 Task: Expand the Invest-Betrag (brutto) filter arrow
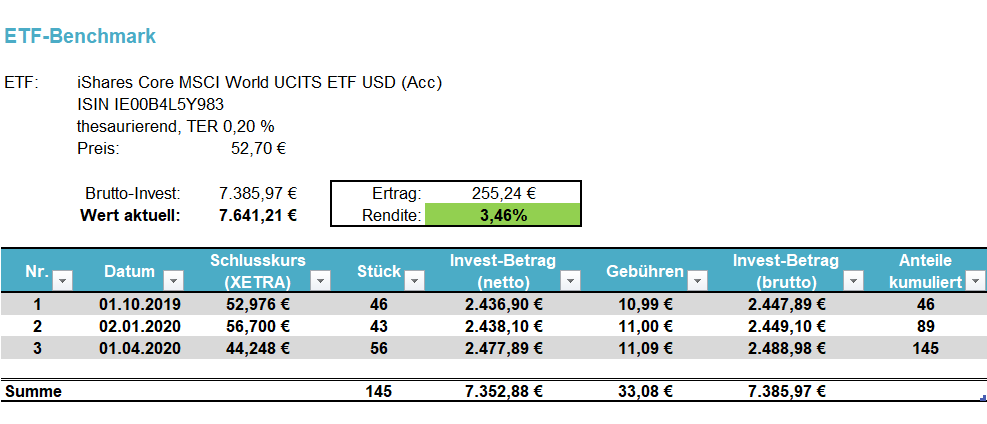853,281
